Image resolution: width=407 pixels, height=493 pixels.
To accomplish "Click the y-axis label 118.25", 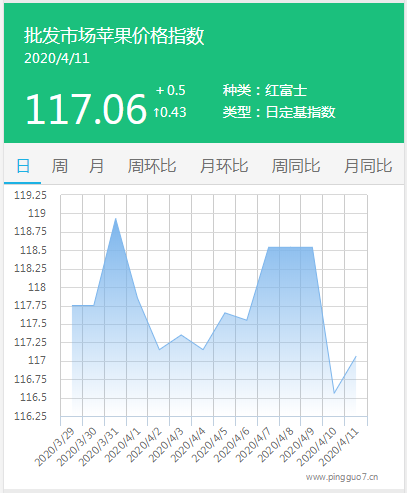I will [30, 268].
